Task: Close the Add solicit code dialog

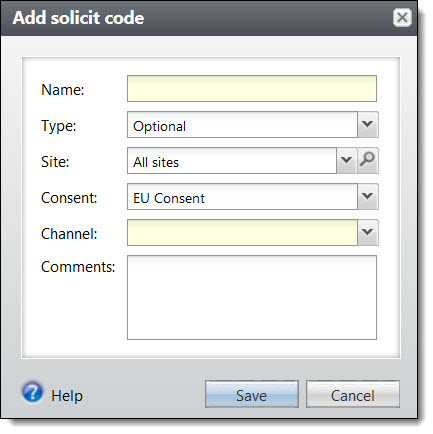Action: (402, 17)
